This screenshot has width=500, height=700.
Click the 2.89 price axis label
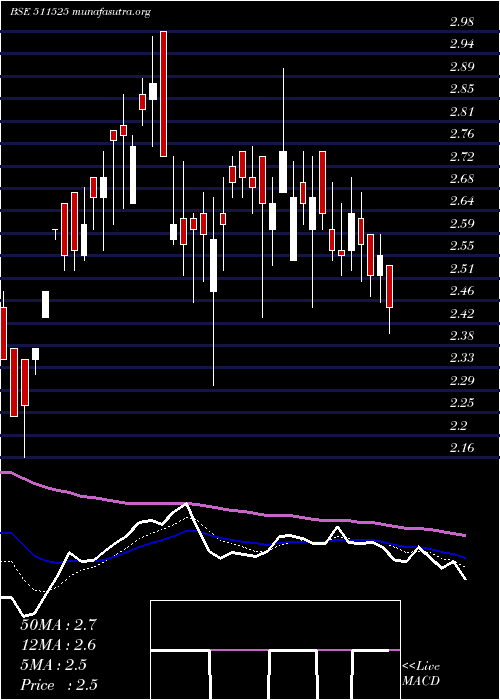462,67
